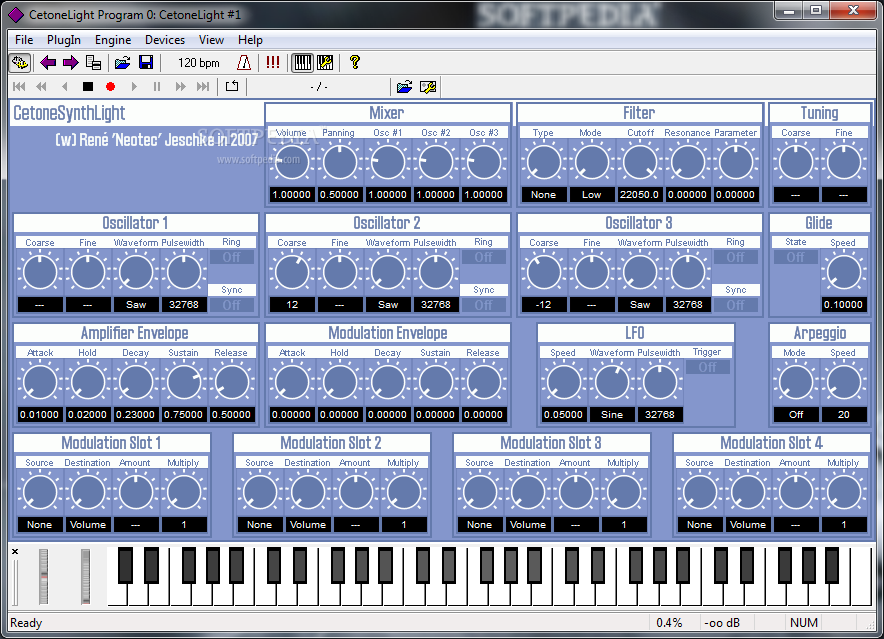884x639 pixels.
Task: Toggle the plugin editor window icon
Action: coord(20,63)
